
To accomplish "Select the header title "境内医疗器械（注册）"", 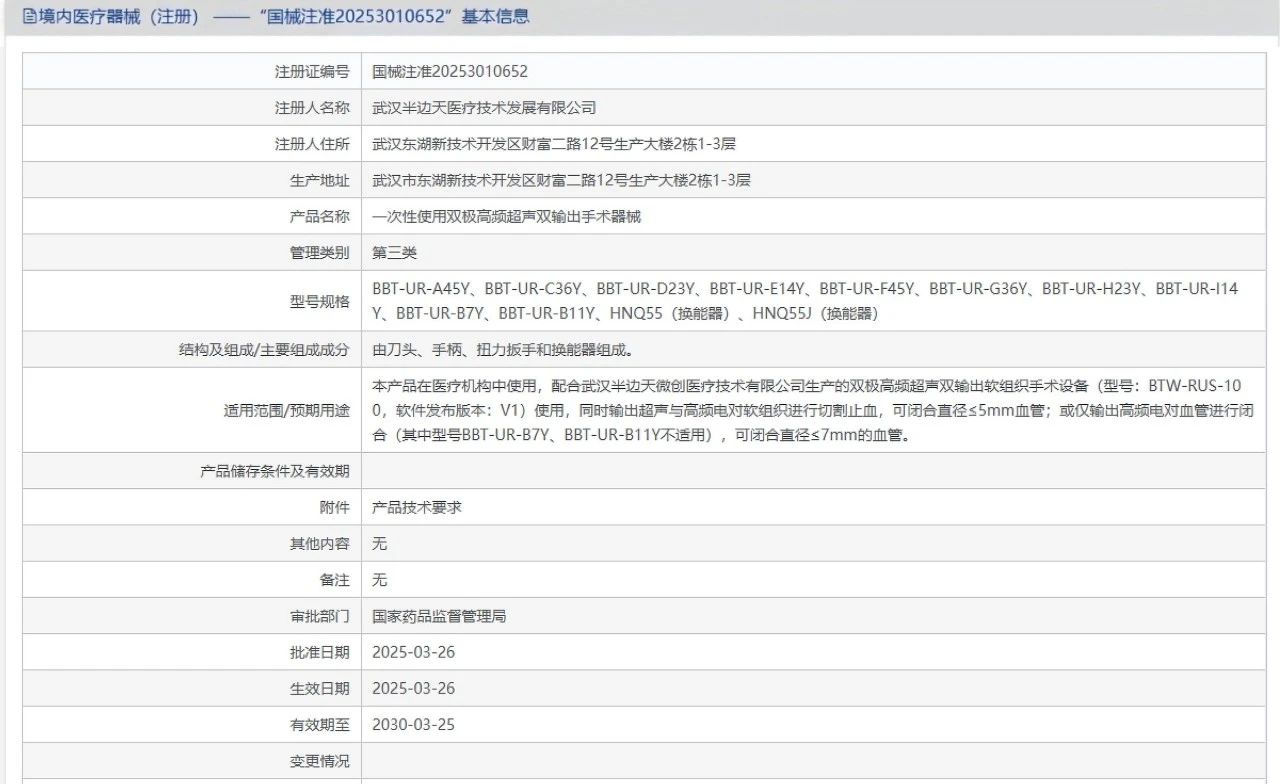I will pyautogui.click(x=119, y=16).
